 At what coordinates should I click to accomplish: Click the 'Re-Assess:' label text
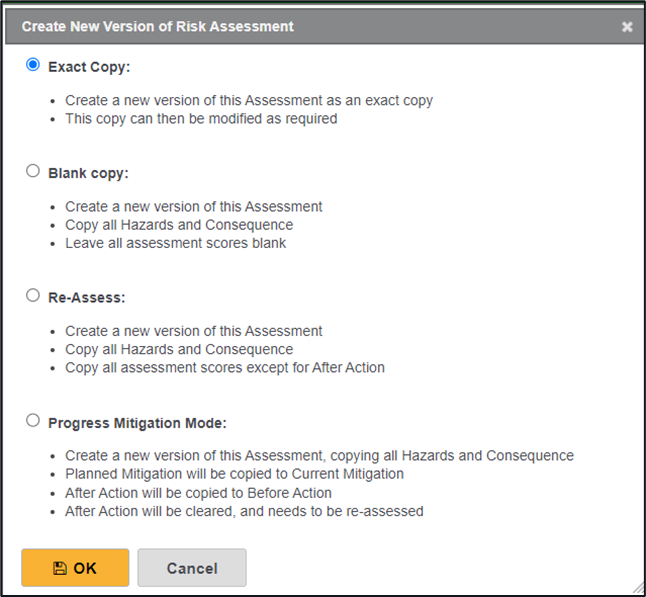(x=85, y=297)
